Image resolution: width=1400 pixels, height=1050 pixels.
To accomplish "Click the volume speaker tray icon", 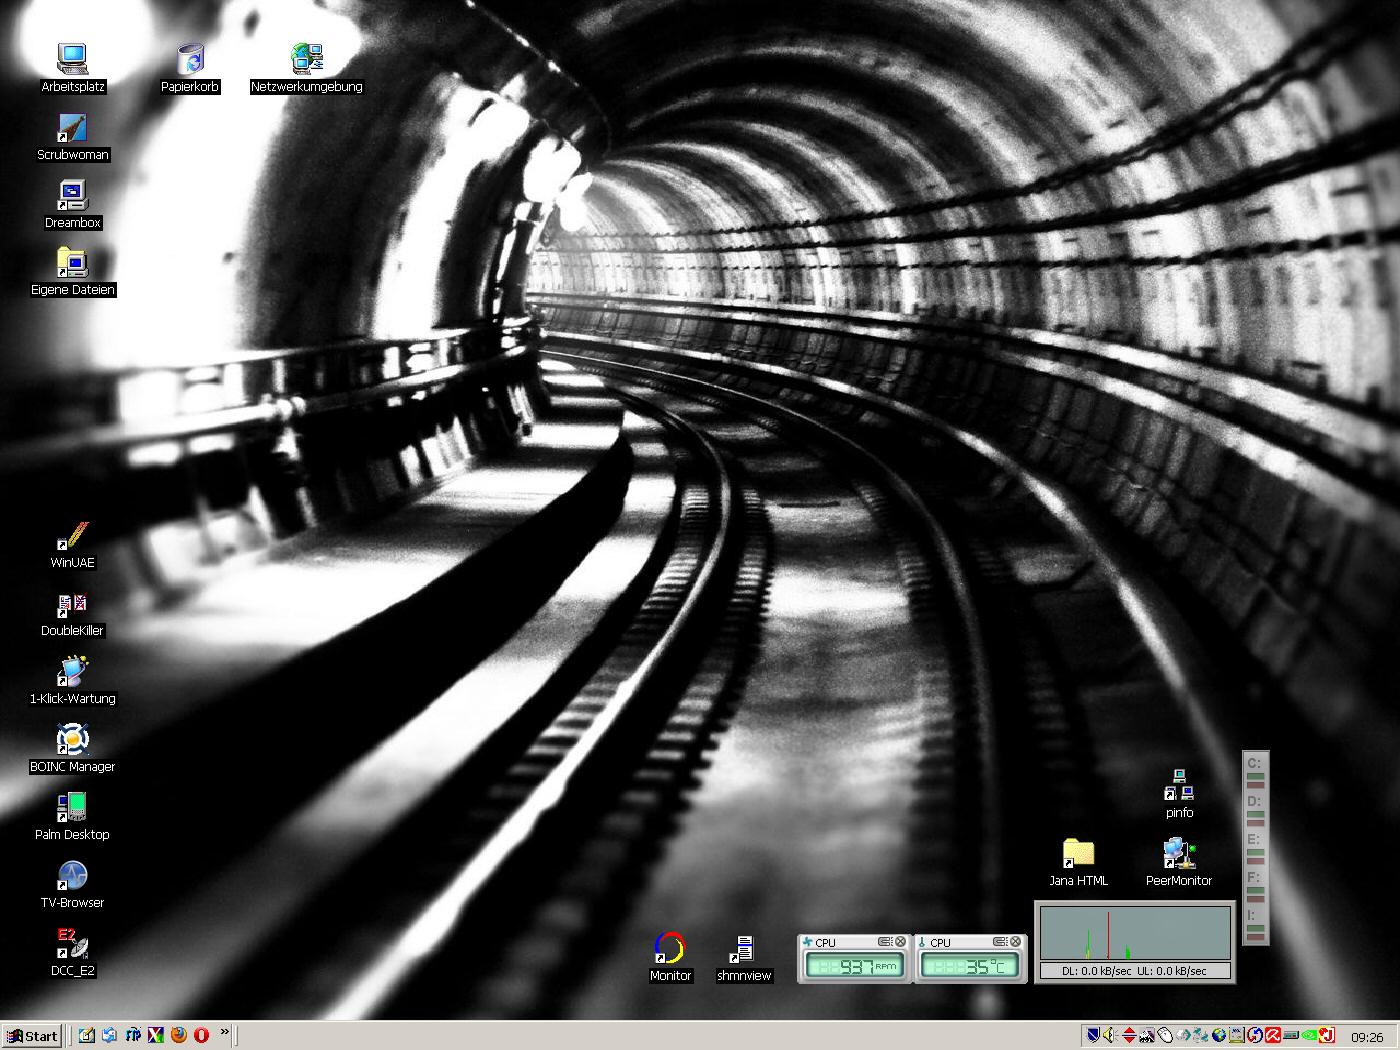I will point(1109,1036).
